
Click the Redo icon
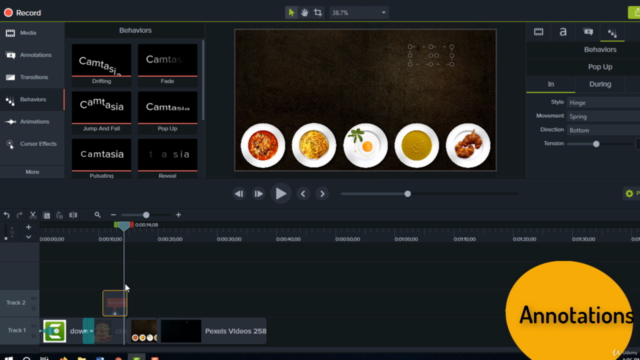tap(20, 215)
